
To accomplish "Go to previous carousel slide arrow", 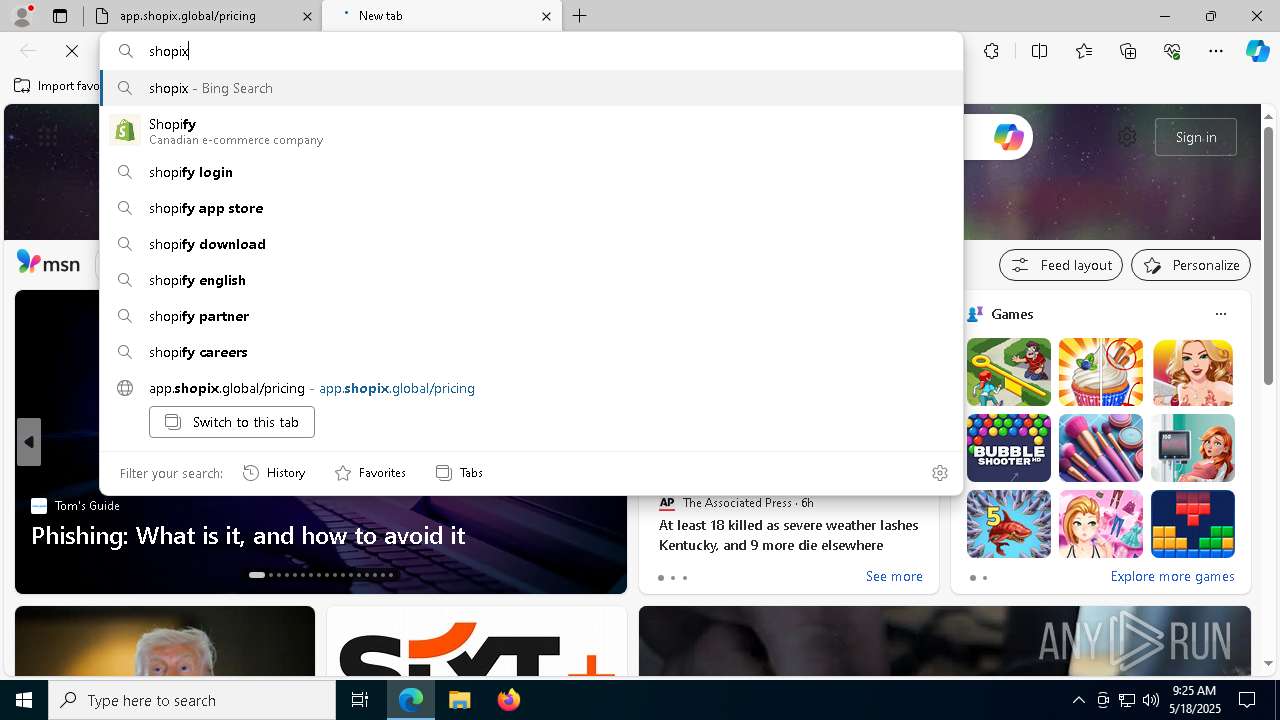I will click(x=29, y=442).
